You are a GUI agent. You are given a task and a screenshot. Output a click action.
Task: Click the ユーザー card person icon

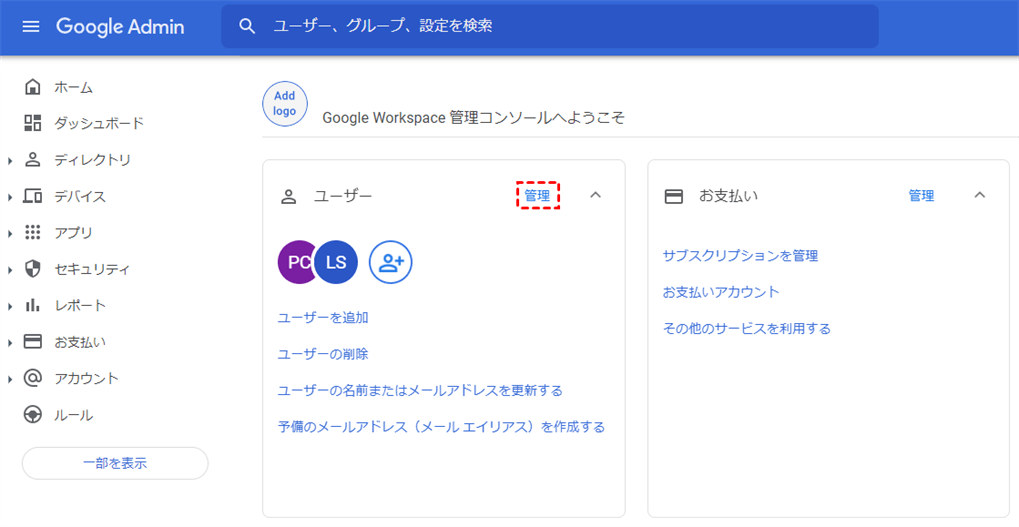pos(289,196)
